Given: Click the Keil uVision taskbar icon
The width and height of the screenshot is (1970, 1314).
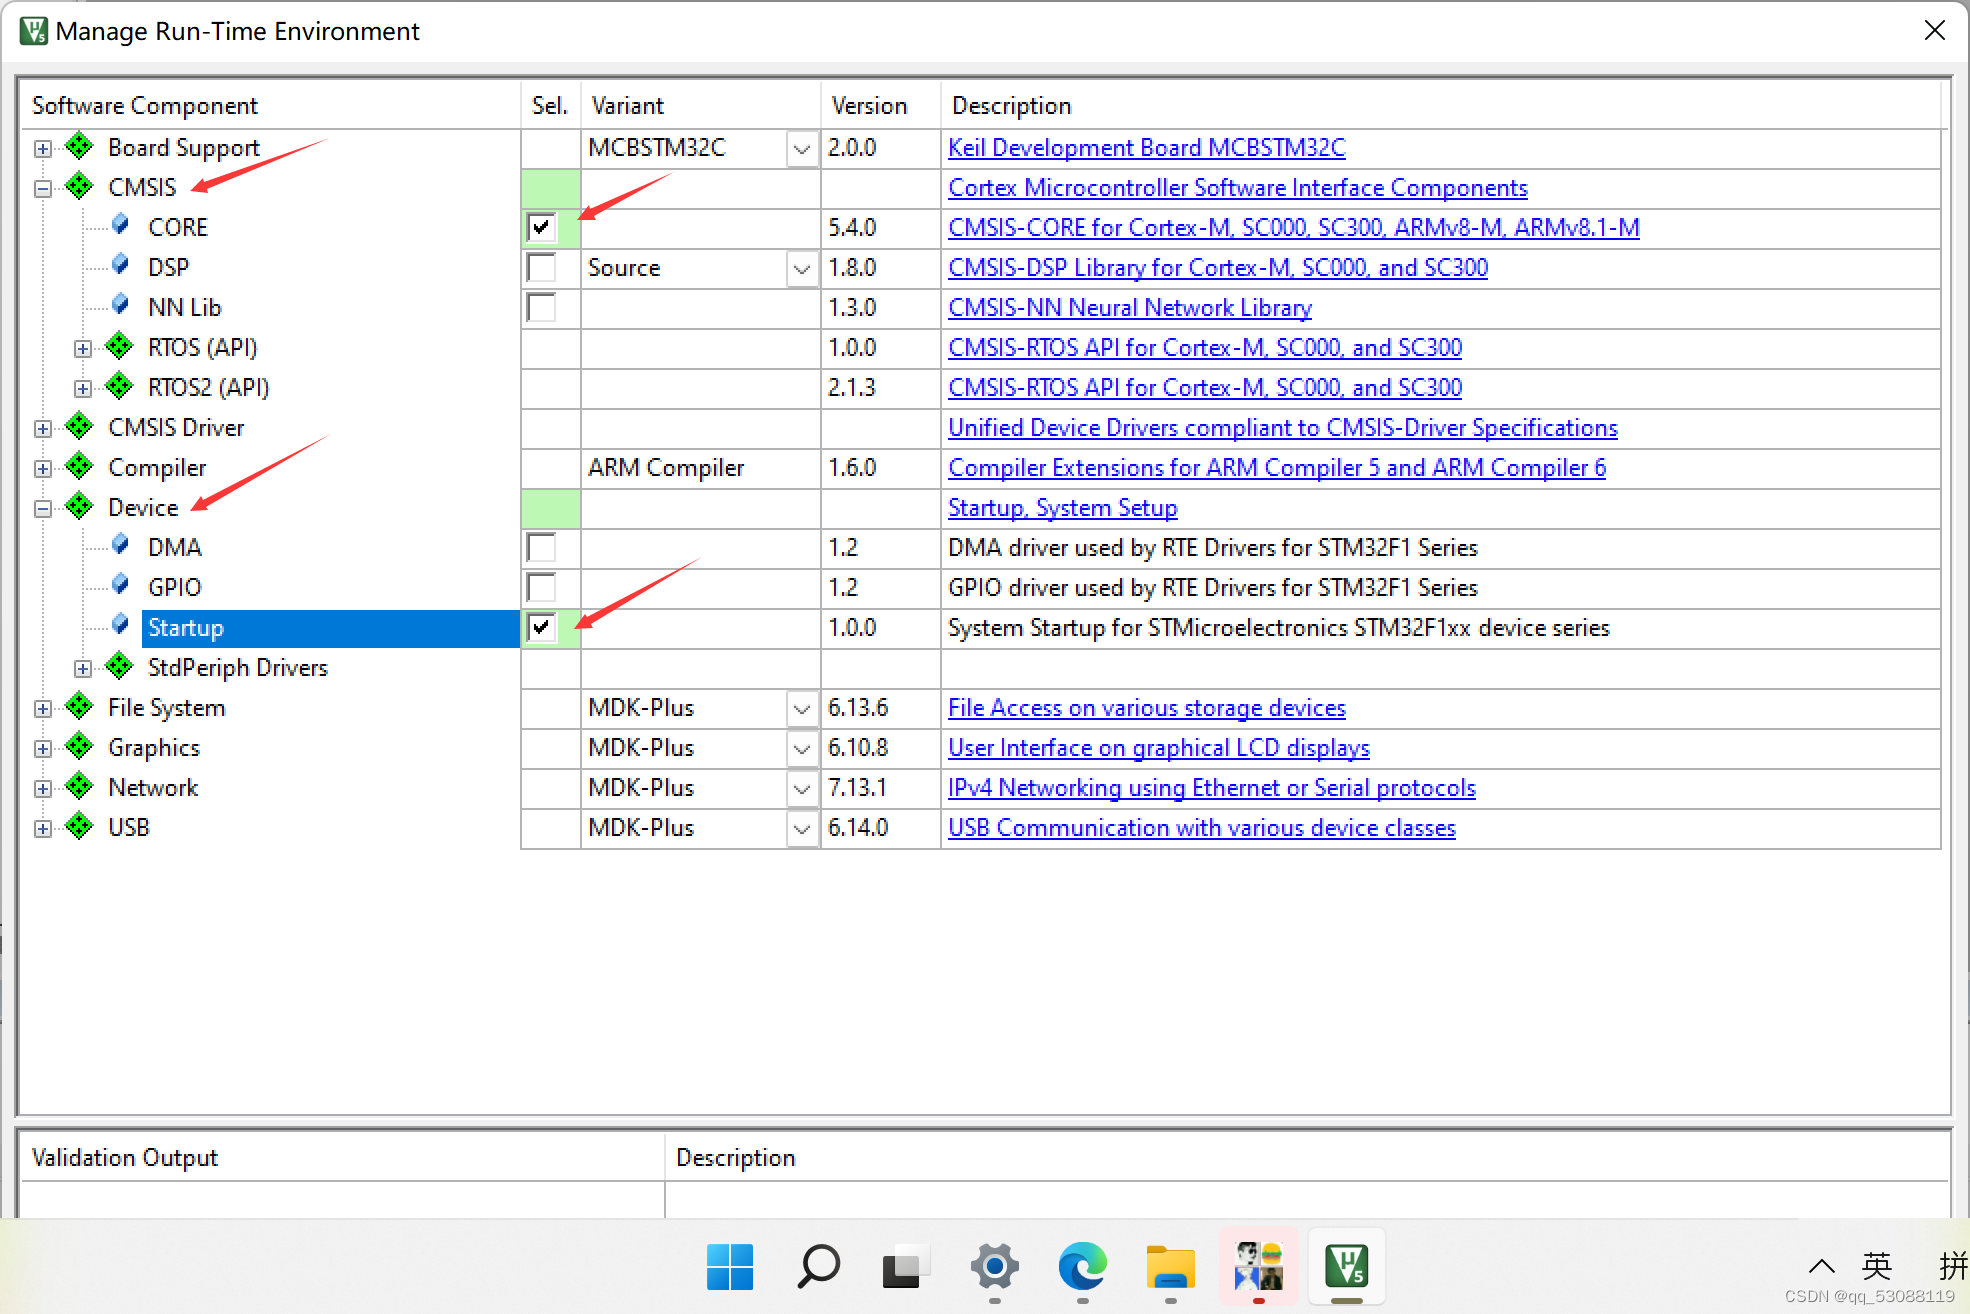Looking at the screenshot, I should pyautogui.click(x=1346, y=1268).
